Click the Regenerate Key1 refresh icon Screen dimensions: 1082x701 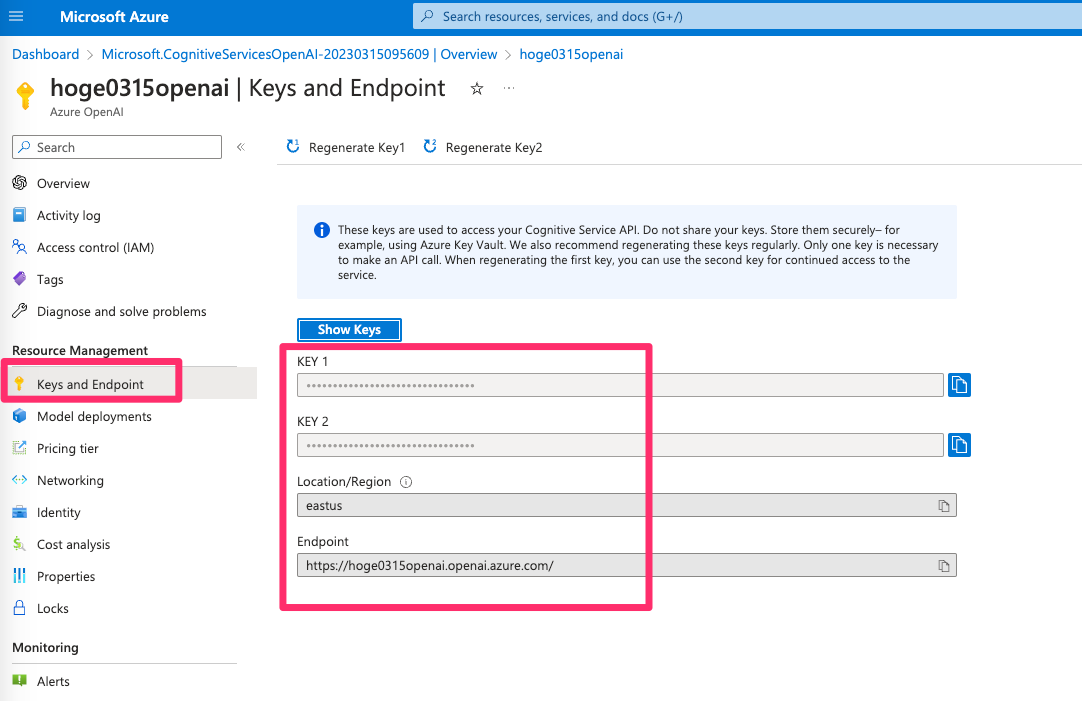(x=293, y=146)
